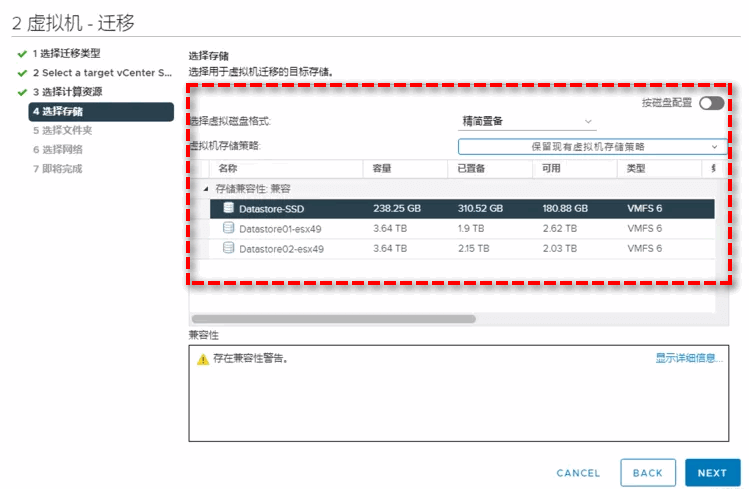749x489 pixels.
Task: Sort the table by the 容量 column header
Action: pyautogui.click(x=382, y=169)
